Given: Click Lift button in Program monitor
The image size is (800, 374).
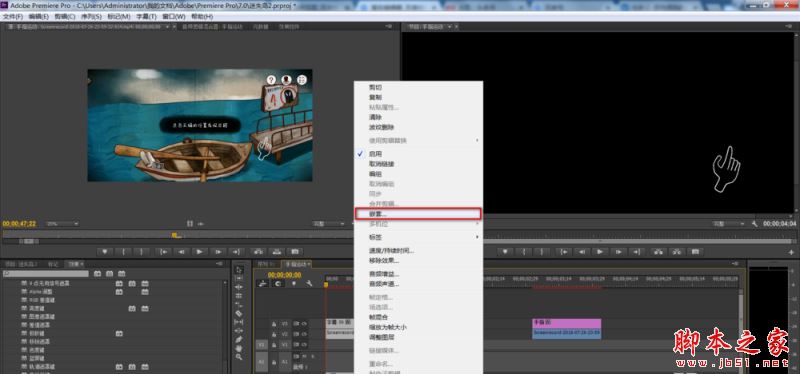Looking at the screenshot, I should click(x=659, y=252).
